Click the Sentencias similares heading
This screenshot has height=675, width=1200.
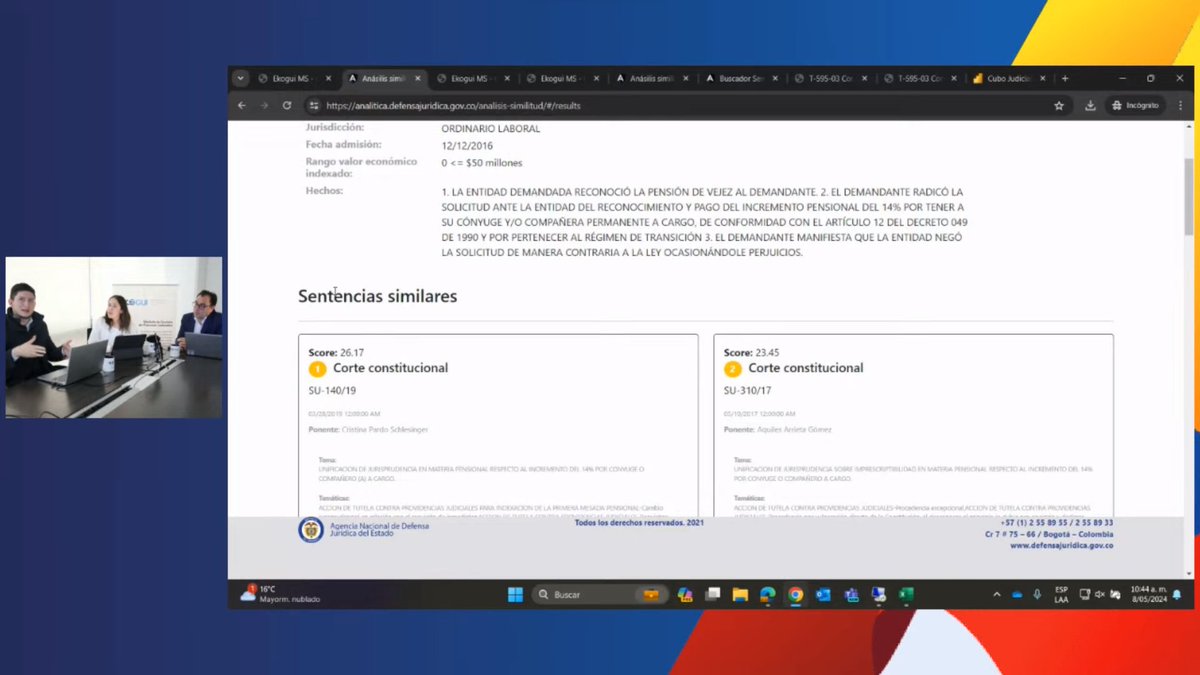click(x=377, y=297)
